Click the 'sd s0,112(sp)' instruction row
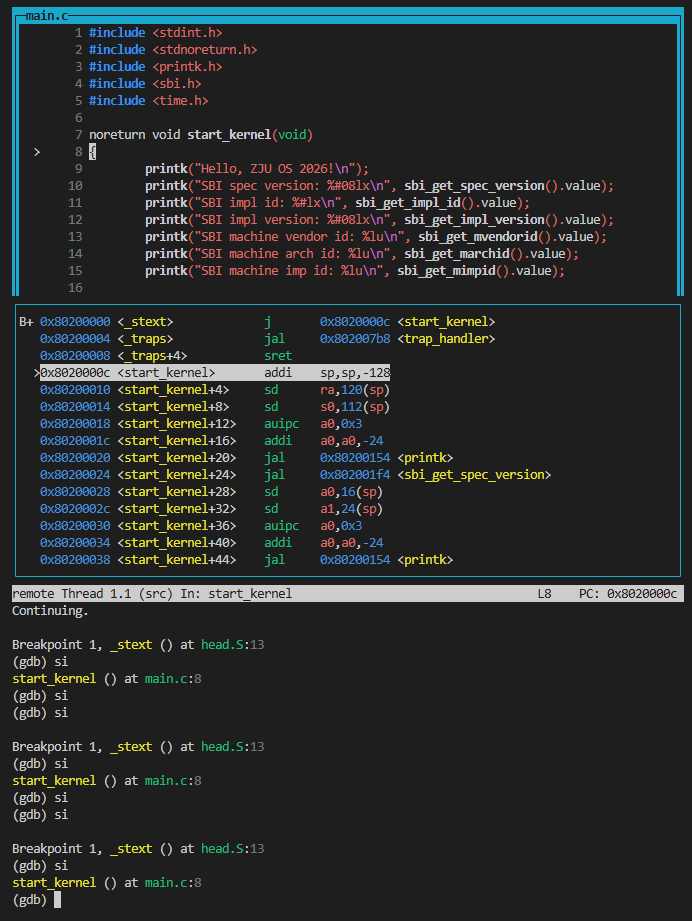The width and height of the screenshot is (692, 921). click(x=215, y=407)
